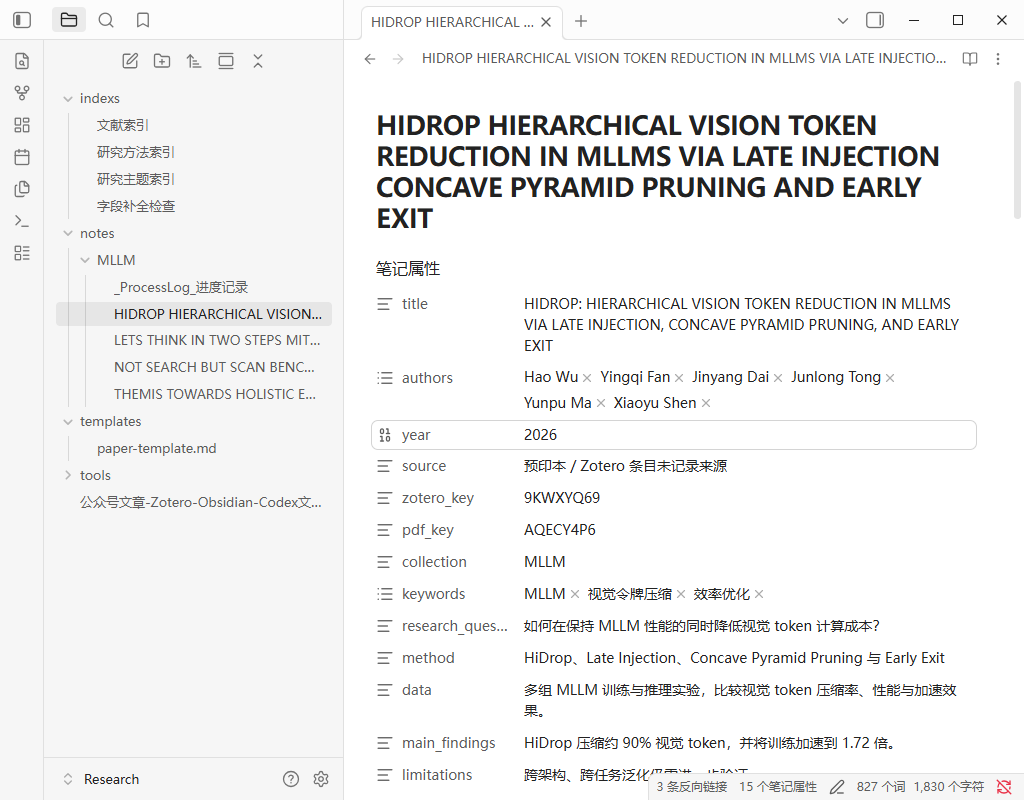Viewport: 1024px width, 800px height.
Task: Open the search panel icon
Action: pos(106,20)
